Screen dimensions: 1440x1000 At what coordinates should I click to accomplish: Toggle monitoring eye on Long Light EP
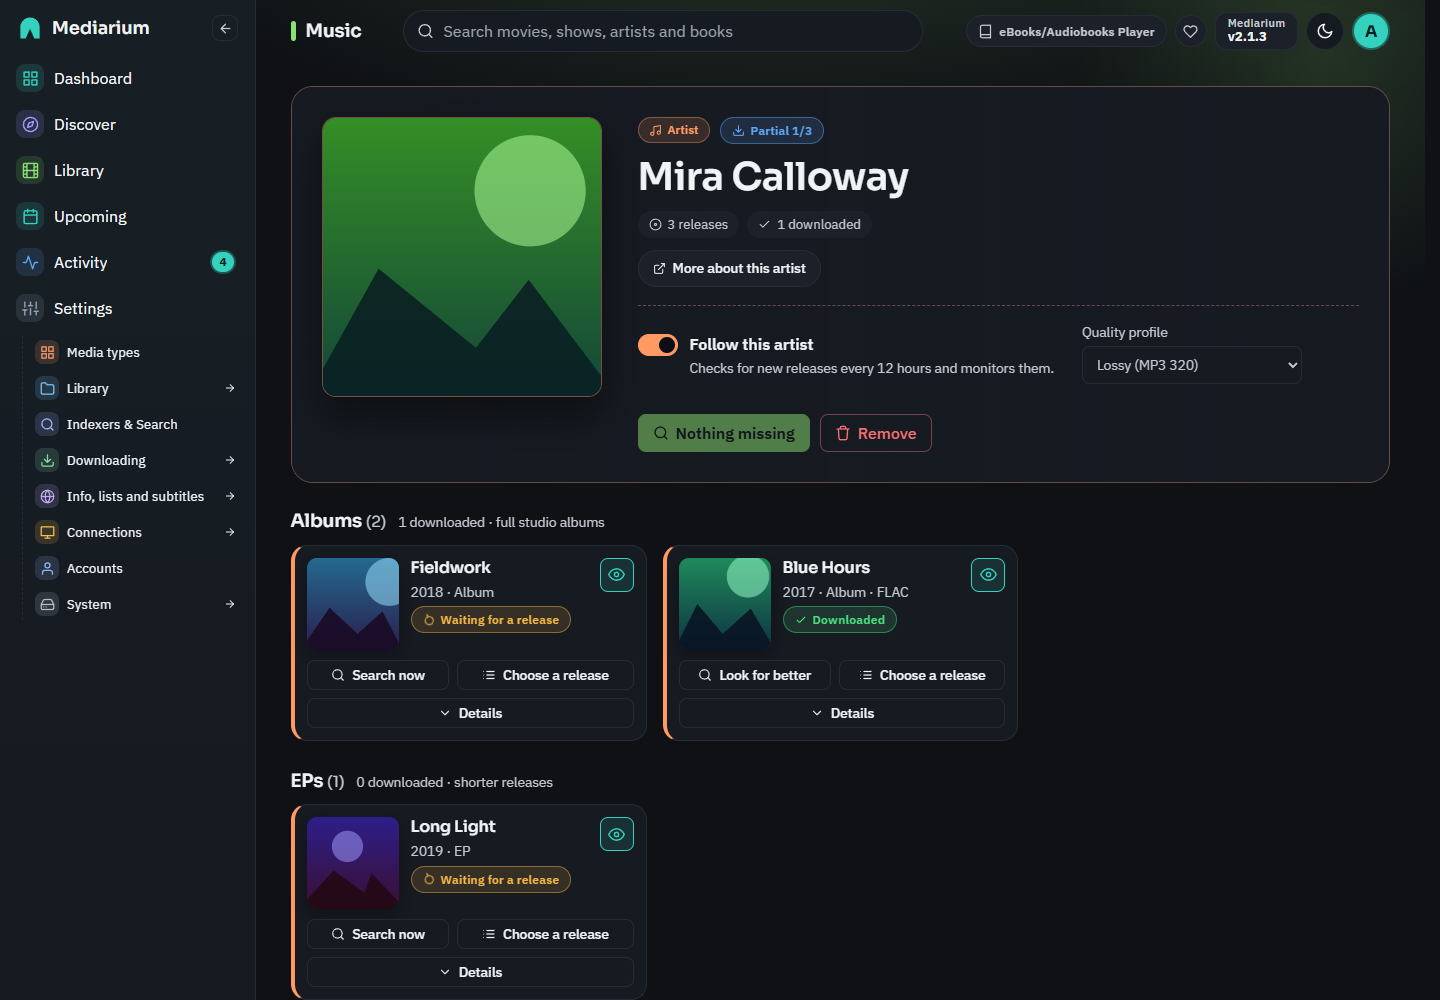coord(617,834)
